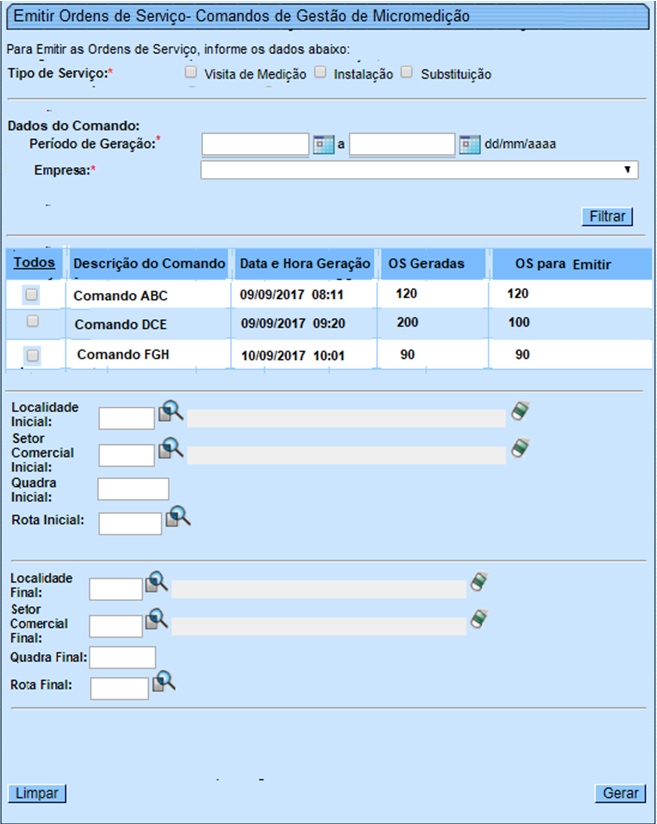Click the Descrição do Comando column header
Screen dimensions: 657x824
pyautogui.click(x=149, y=263)
